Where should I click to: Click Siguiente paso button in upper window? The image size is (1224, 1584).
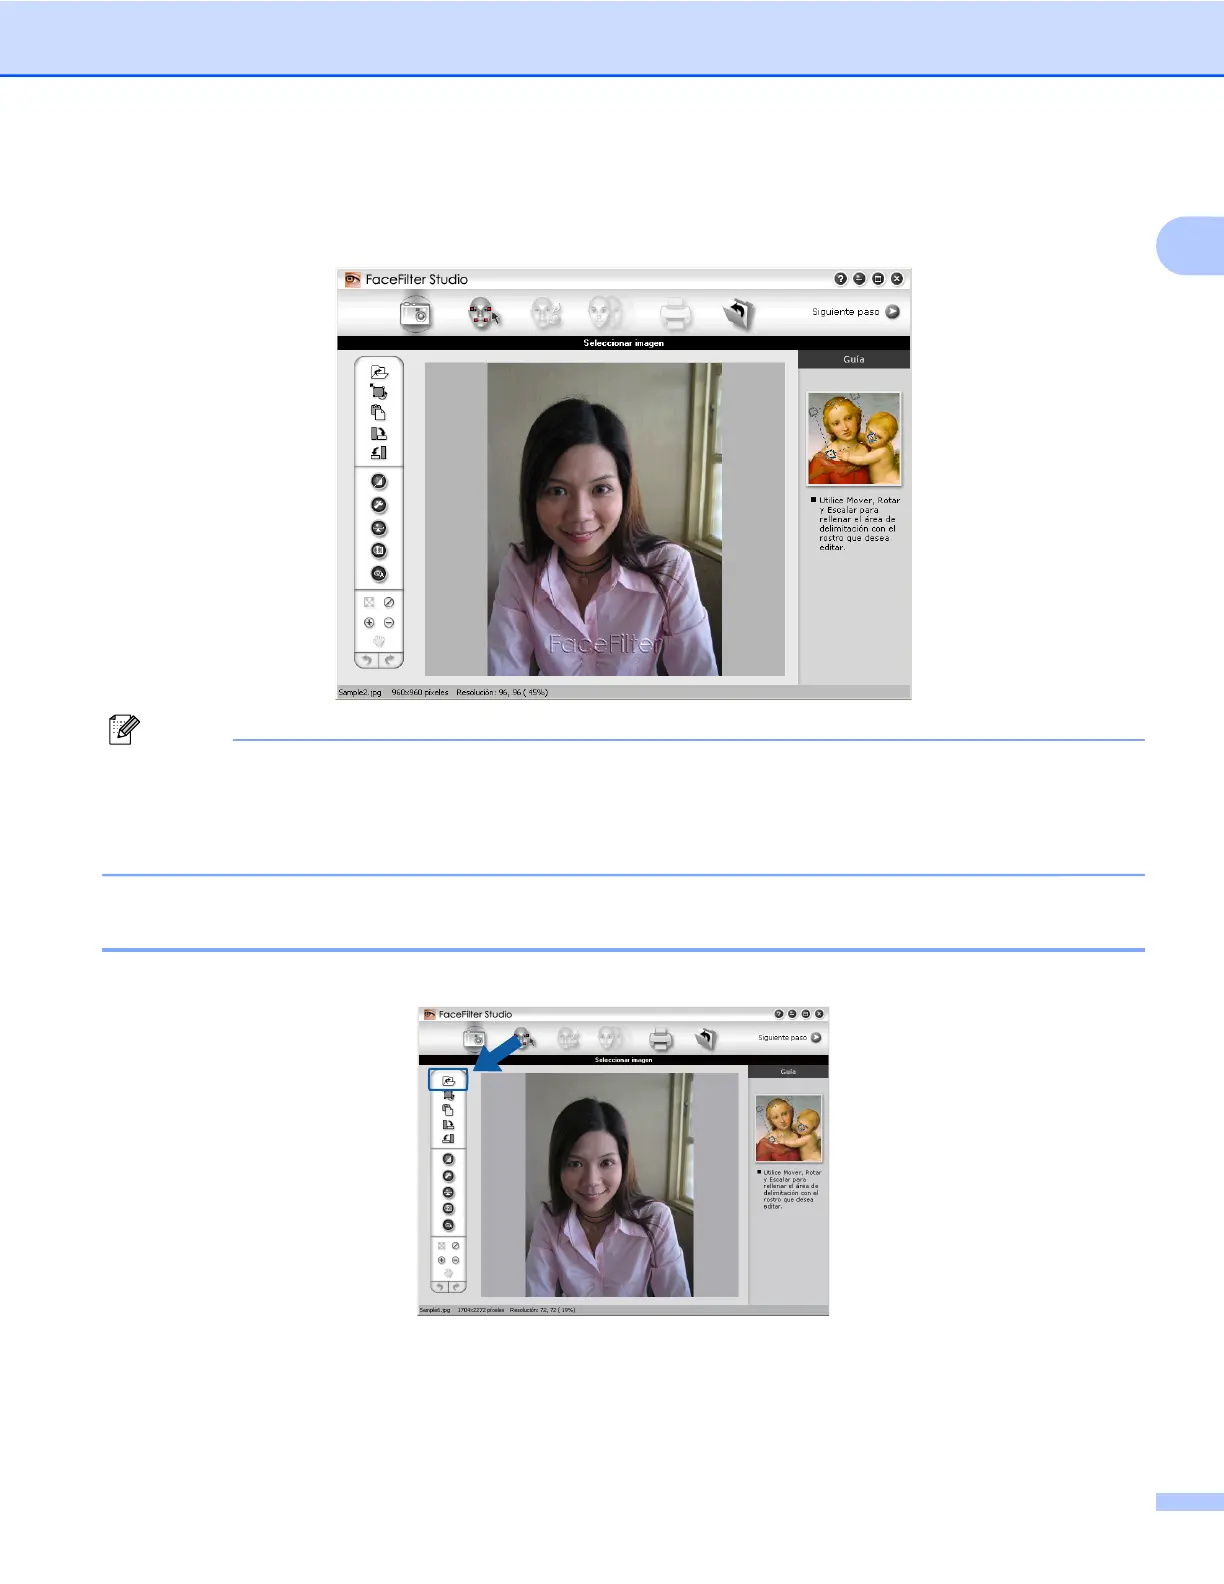click(x=855, y=312)
